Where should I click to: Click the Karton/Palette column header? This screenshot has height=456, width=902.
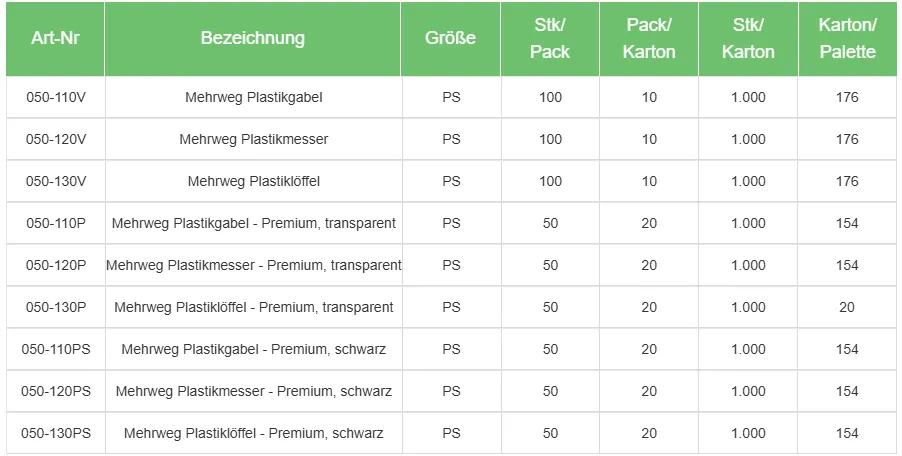coord(847,40)
